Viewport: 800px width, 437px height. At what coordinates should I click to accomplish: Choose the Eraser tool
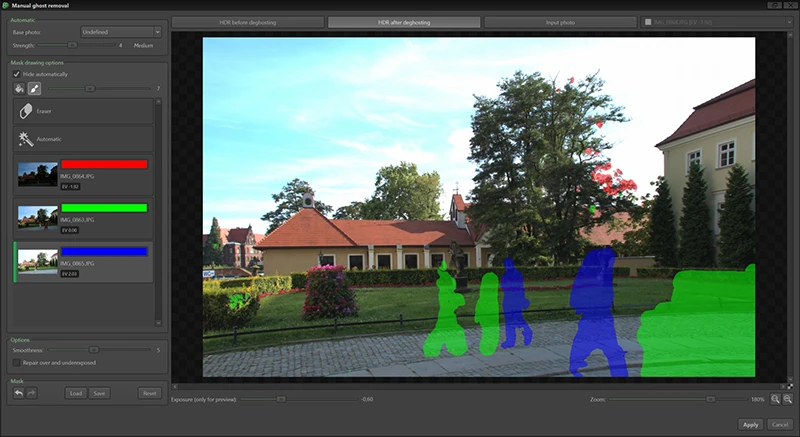[x=85, y=111]
